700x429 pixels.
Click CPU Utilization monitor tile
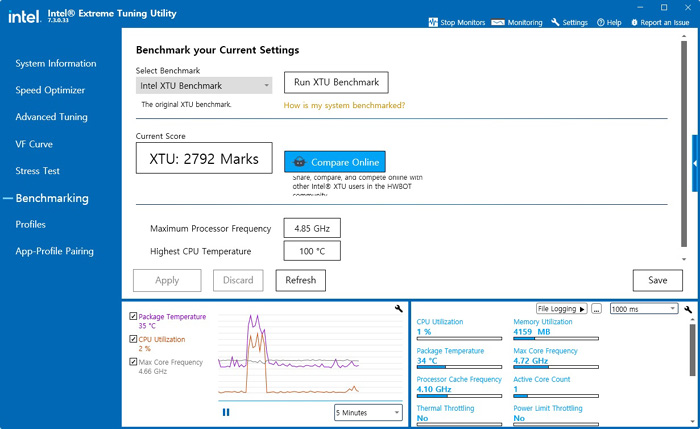[459, 329]
